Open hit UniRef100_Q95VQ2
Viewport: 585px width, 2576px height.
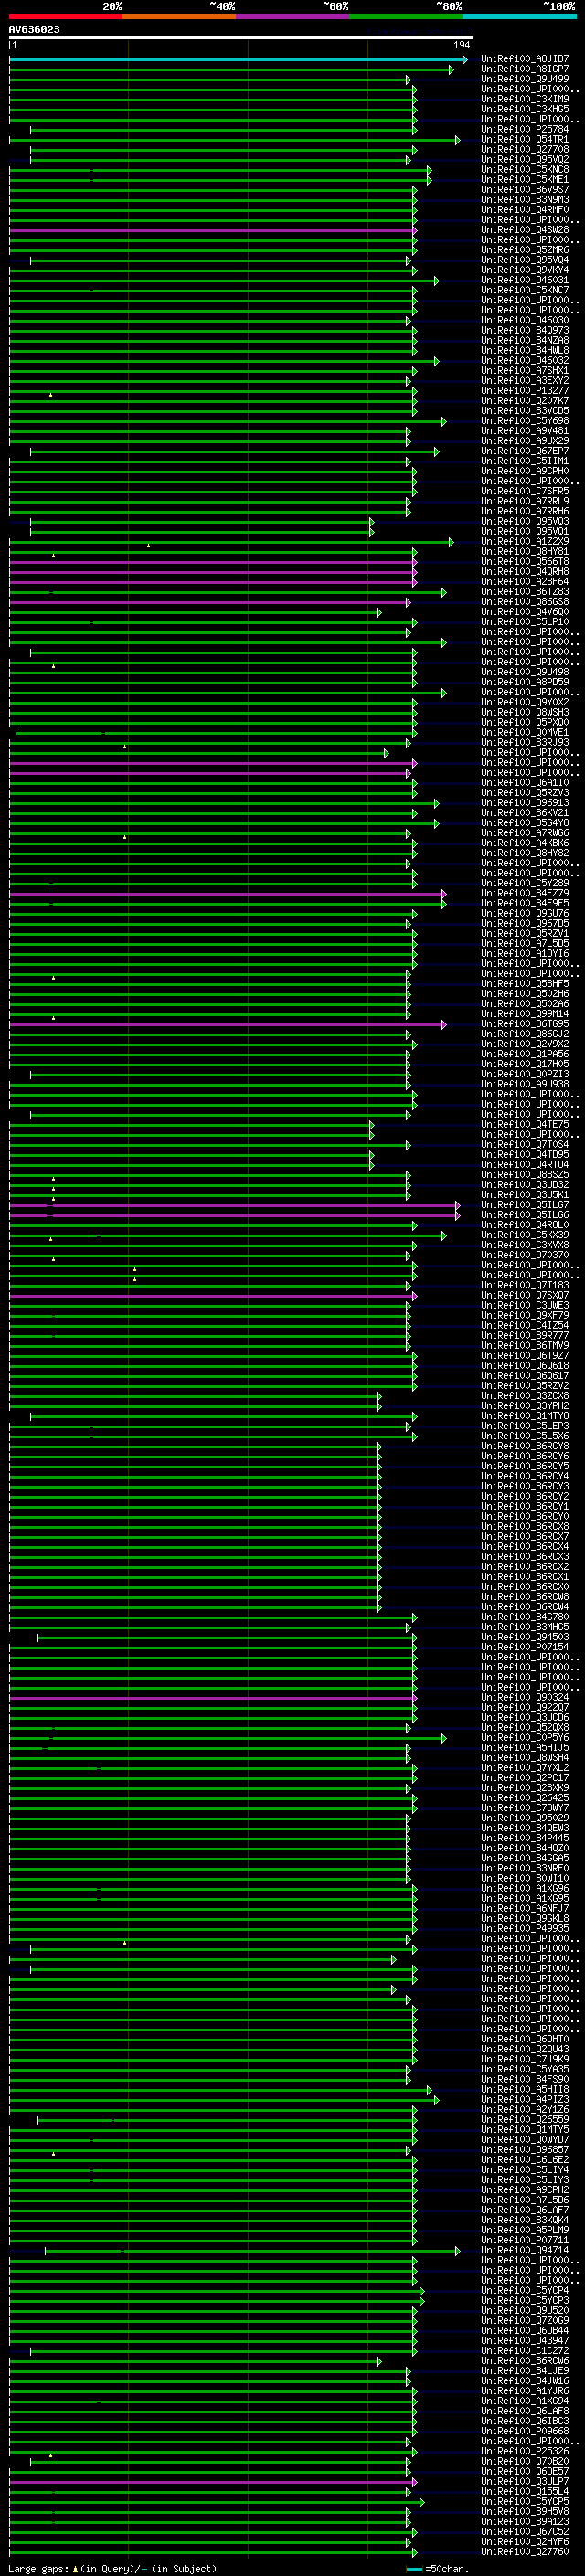coord(525,159)
